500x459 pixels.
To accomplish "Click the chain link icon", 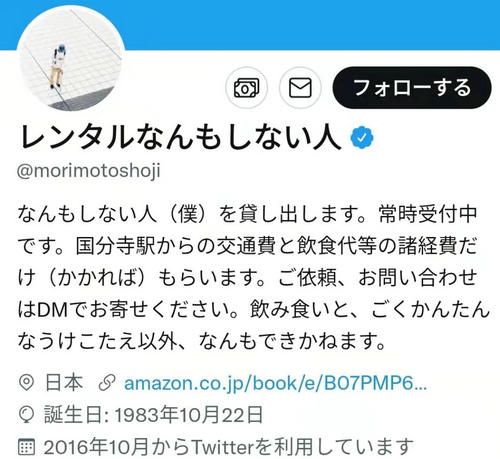I will 107,383.
